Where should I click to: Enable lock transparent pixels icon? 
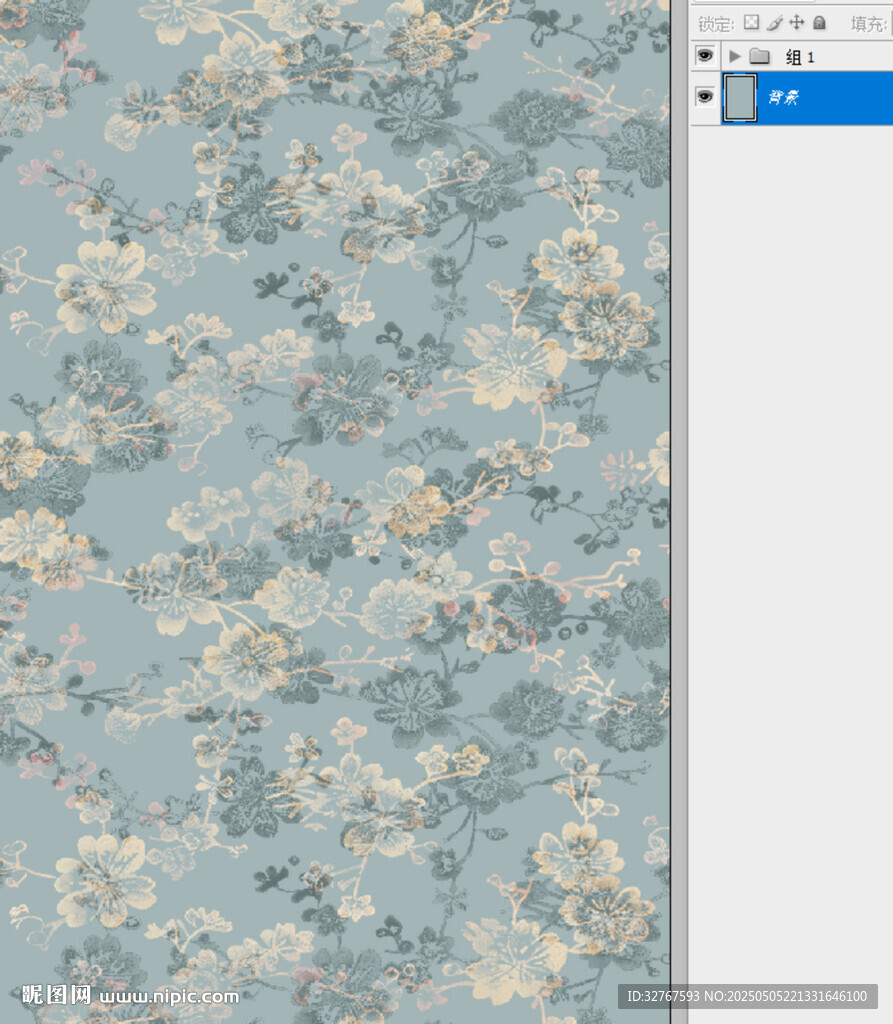(x=751, y=23)
